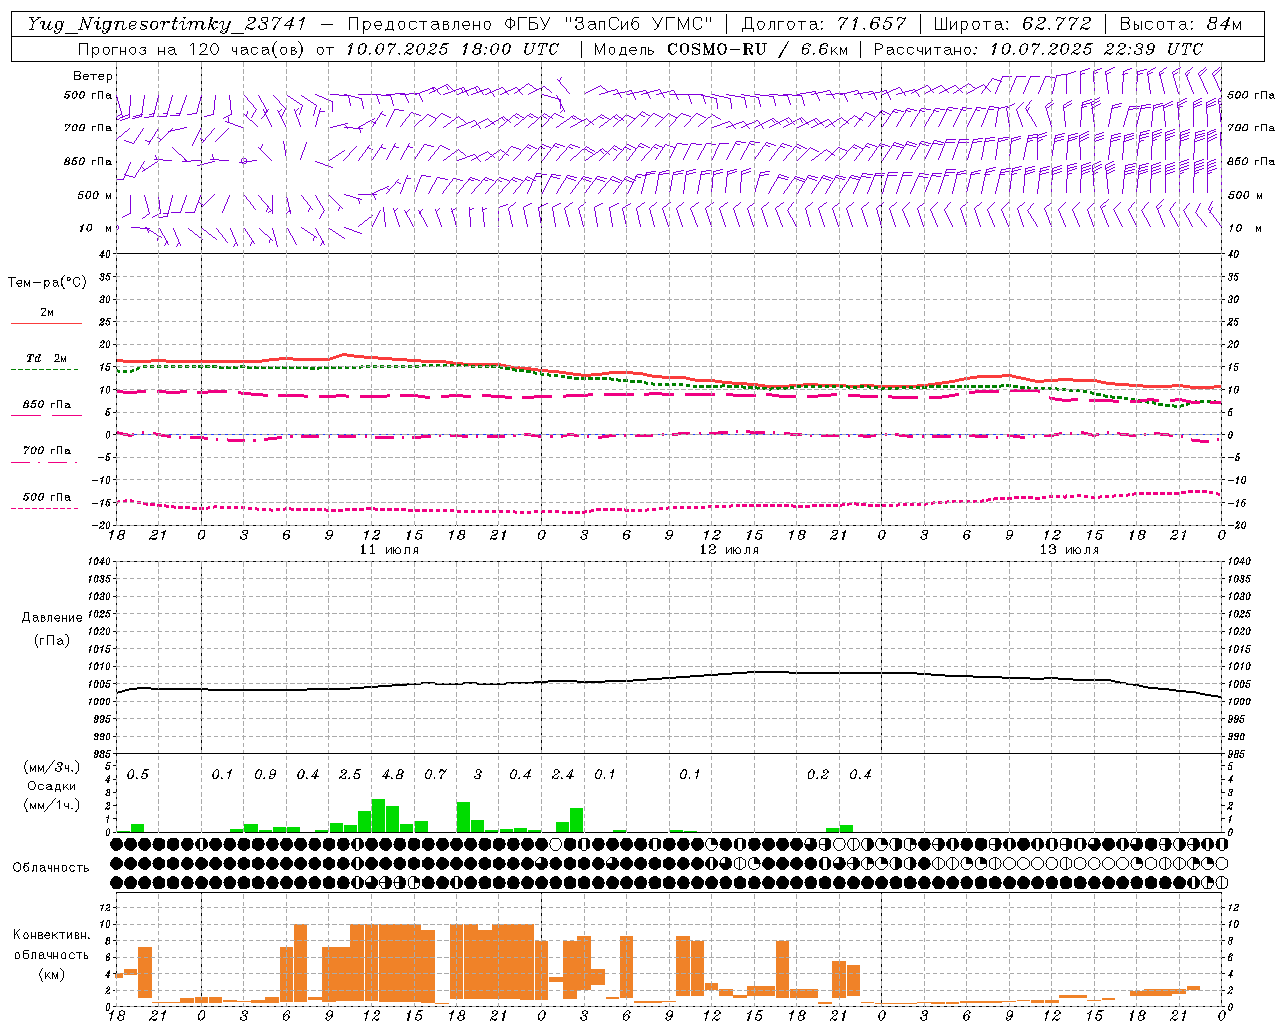Click the red line sample under '2м'
This screenshot has width=1280, height=1024.
click(46, 324)
